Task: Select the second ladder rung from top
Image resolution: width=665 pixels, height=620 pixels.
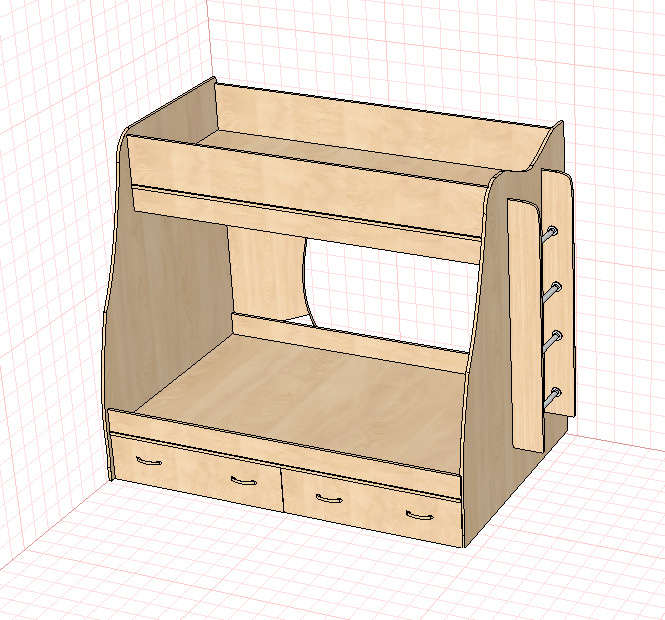Action: [x=550, y=292]
